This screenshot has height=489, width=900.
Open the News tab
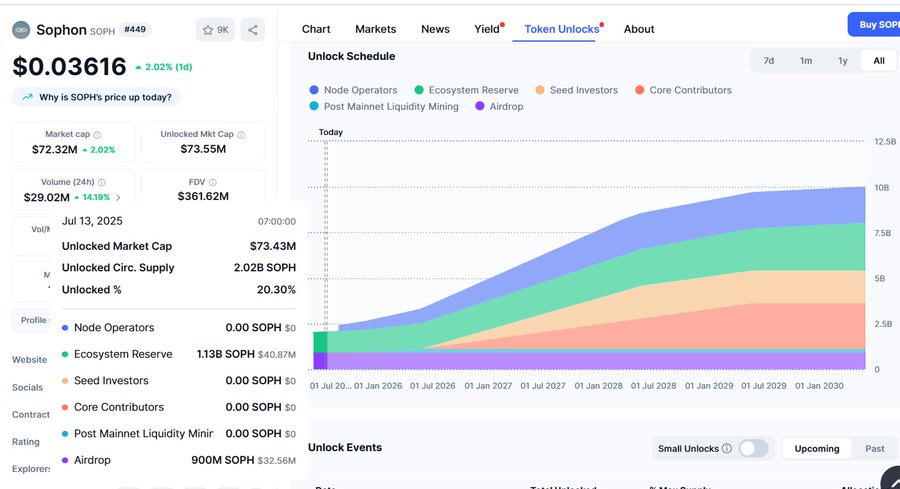click(435, 29)
